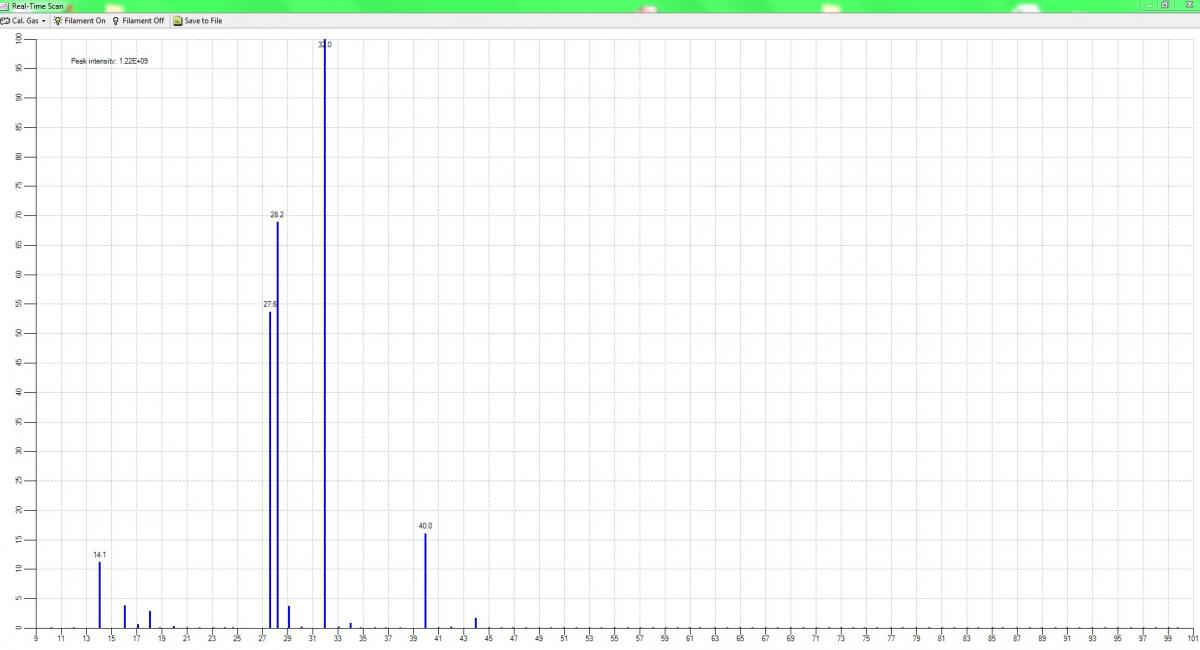Click the Save to File icon
This screenshot has width=1200, height=650.
178,21
